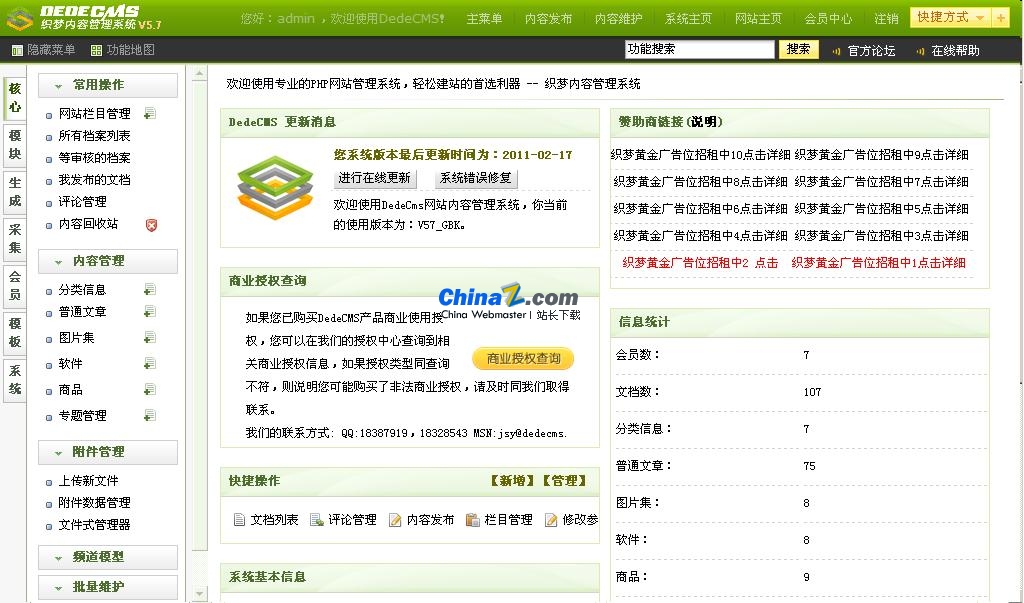
Task: Click inside the 功能搜索 search field
Action: pos(700,49)
